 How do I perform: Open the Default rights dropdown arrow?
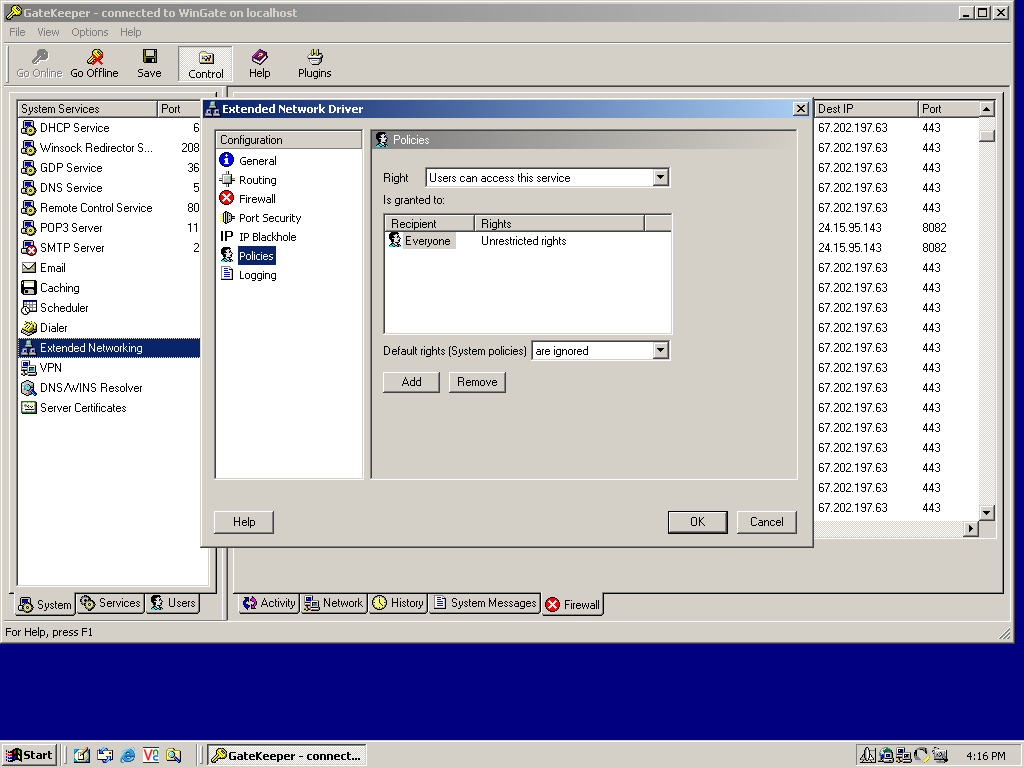pos(660,351)
